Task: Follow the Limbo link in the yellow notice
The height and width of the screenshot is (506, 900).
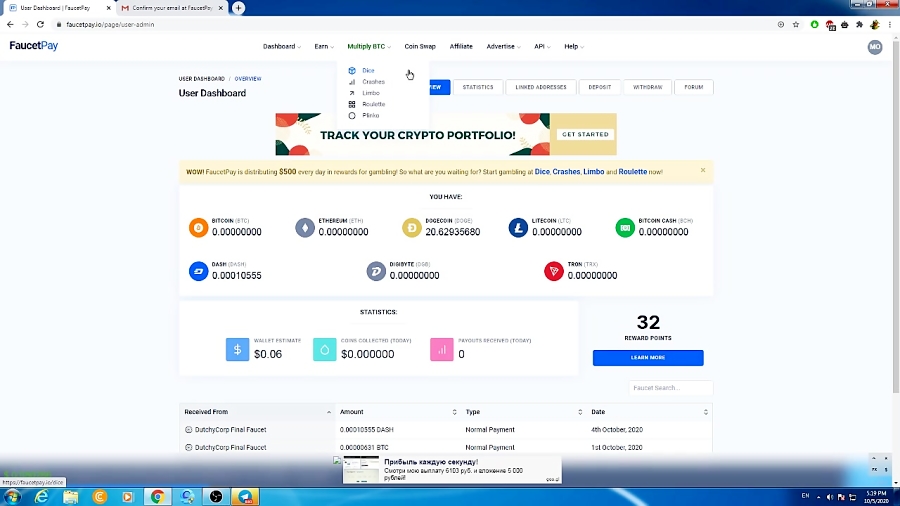Action: coord(593,172)
